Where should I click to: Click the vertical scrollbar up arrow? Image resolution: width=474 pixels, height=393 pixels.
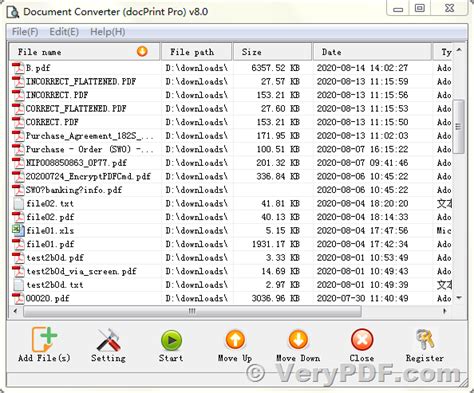pyautogui.click(x=459, y=50)
